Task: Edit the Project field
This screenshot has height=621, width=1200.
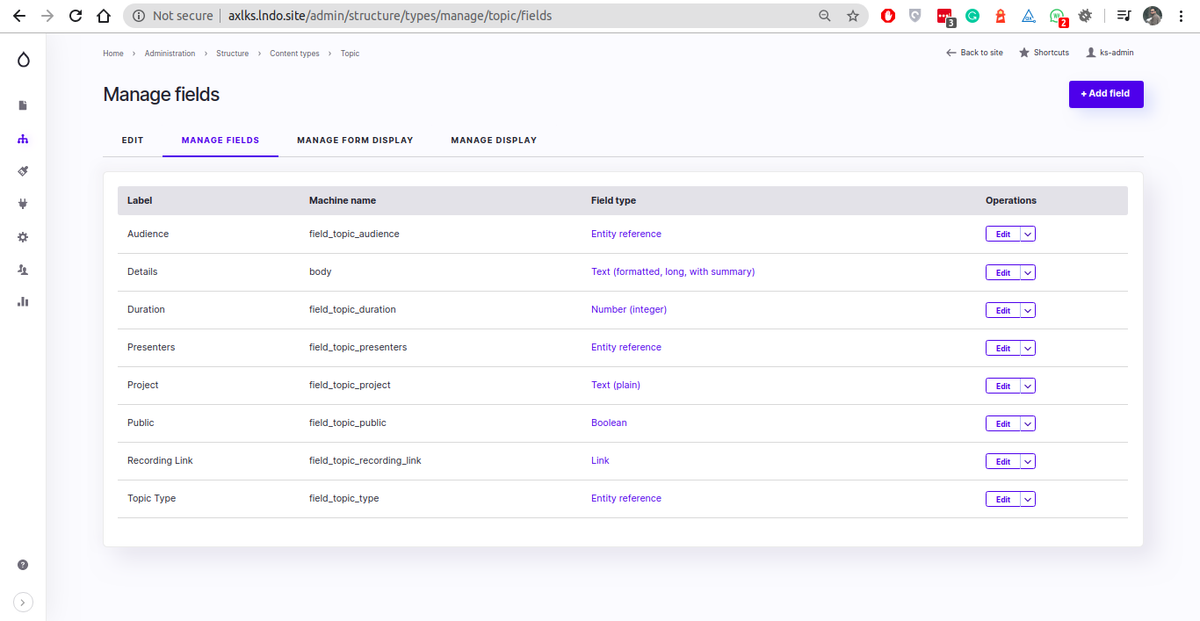Action: click(1003, 386)
